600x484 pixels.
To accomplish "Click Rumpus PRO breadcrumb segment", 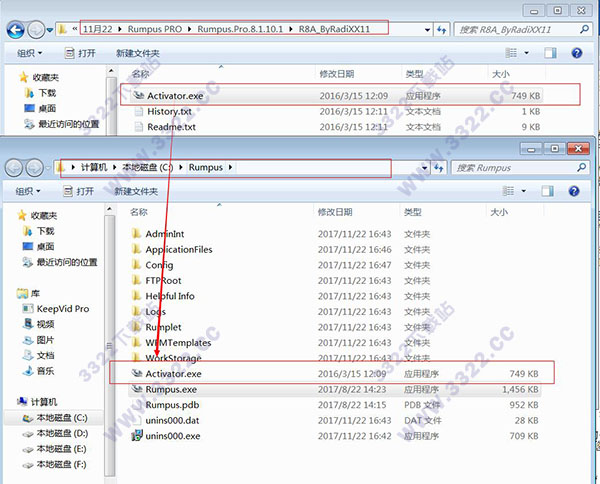I will click(x=155, y=29).
